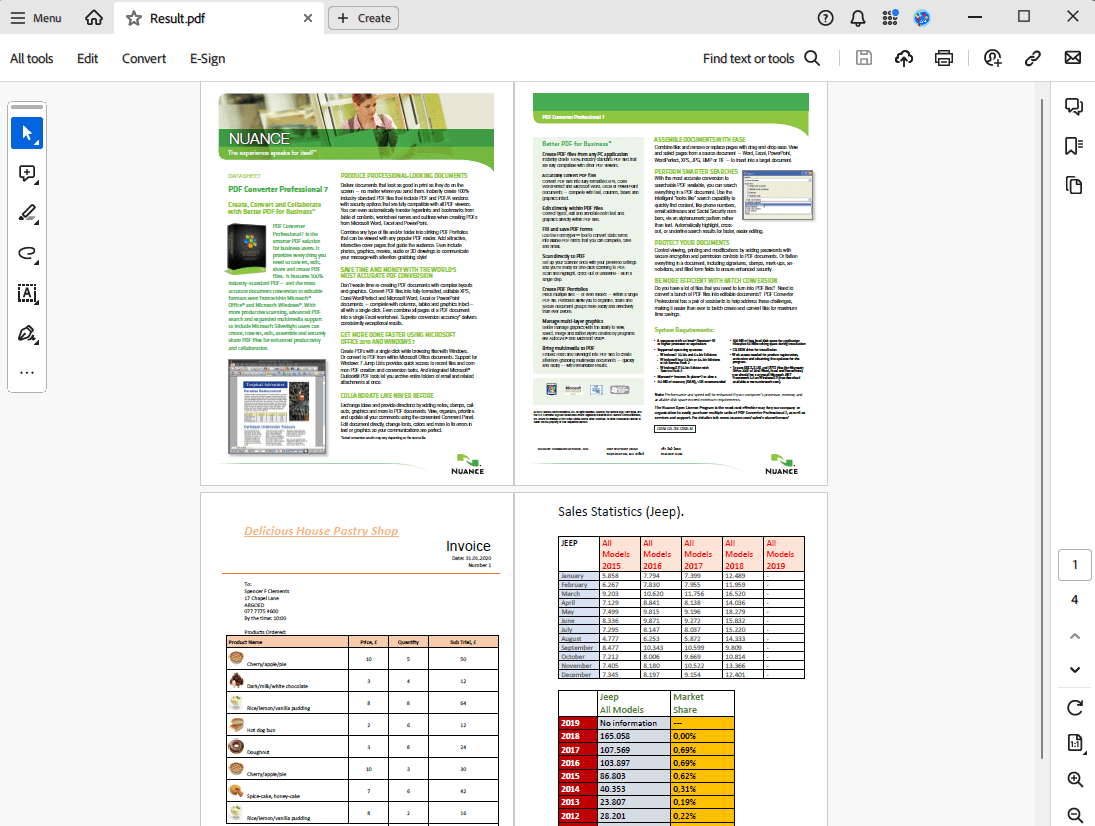Click All tools in the toolbar

32,58
